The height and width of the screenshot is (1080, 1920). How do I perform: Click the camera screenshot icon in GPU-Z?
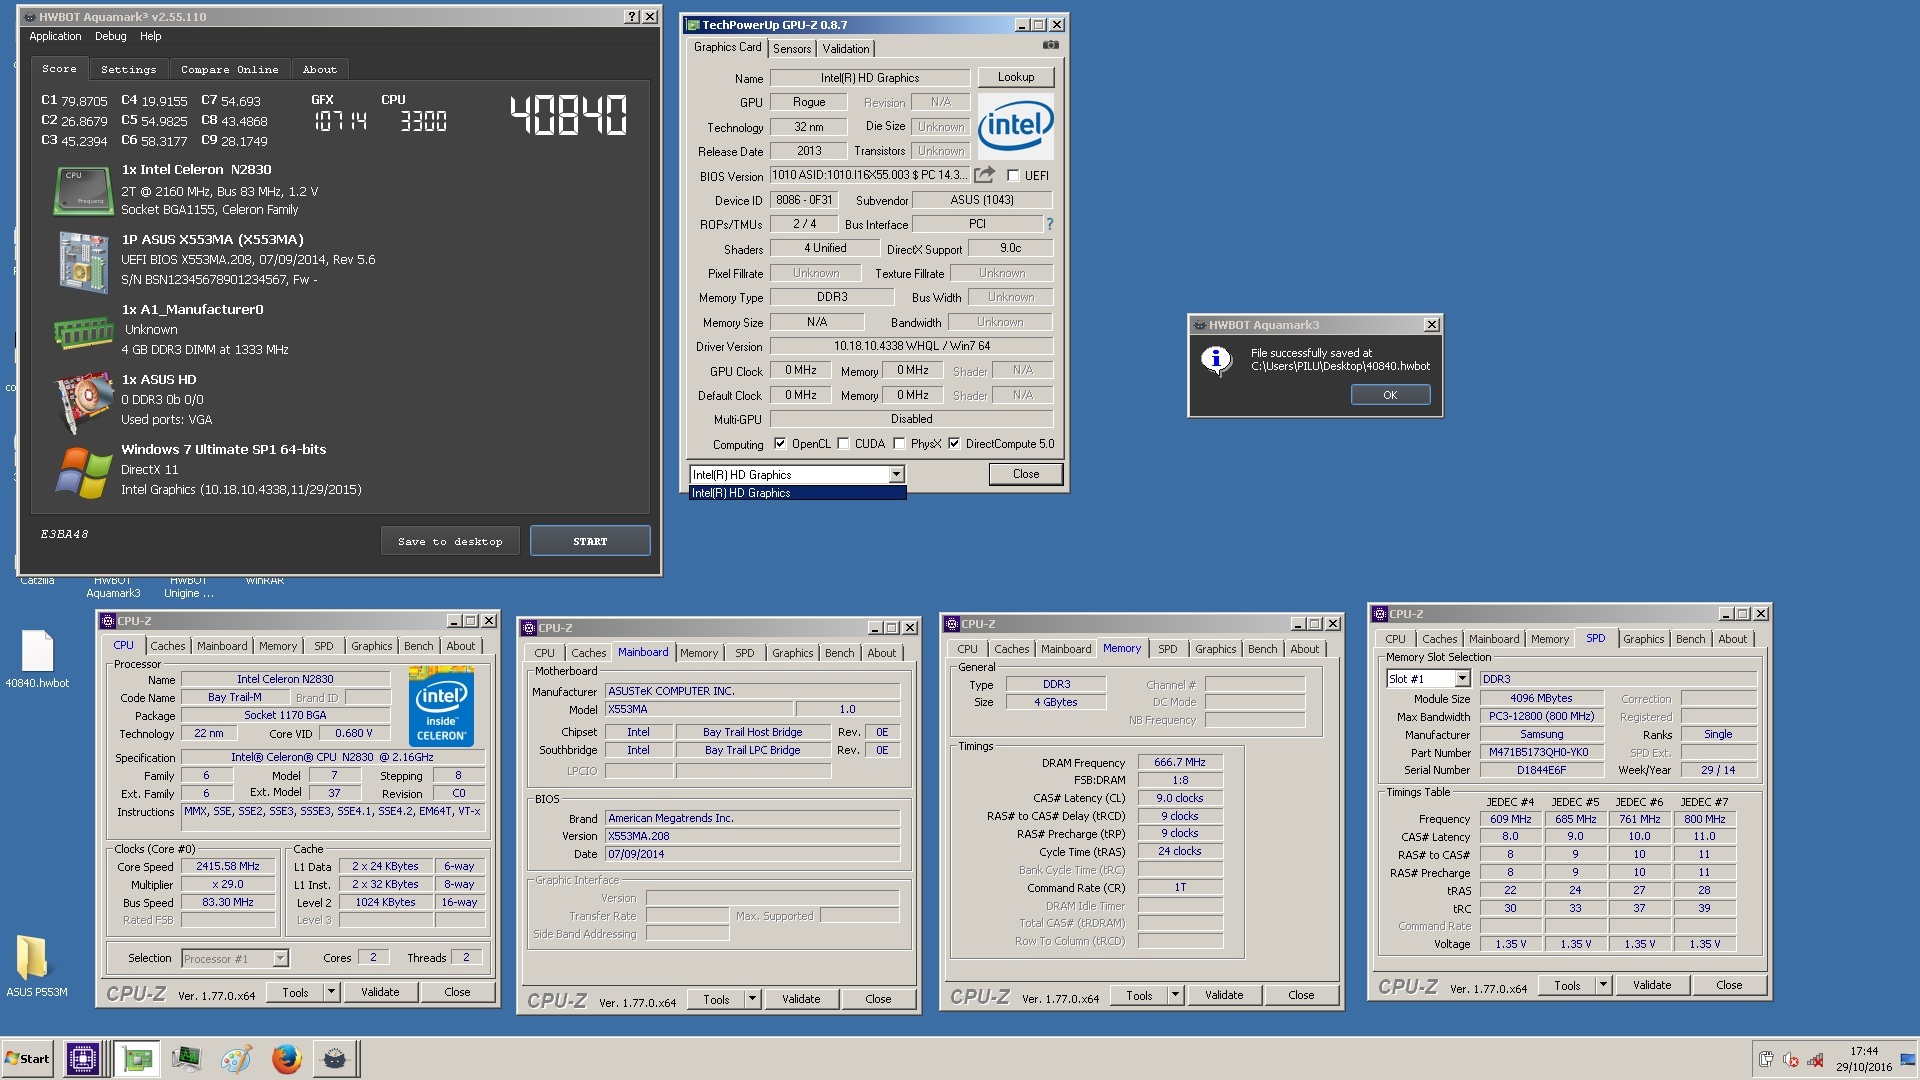coord(1050,45)
